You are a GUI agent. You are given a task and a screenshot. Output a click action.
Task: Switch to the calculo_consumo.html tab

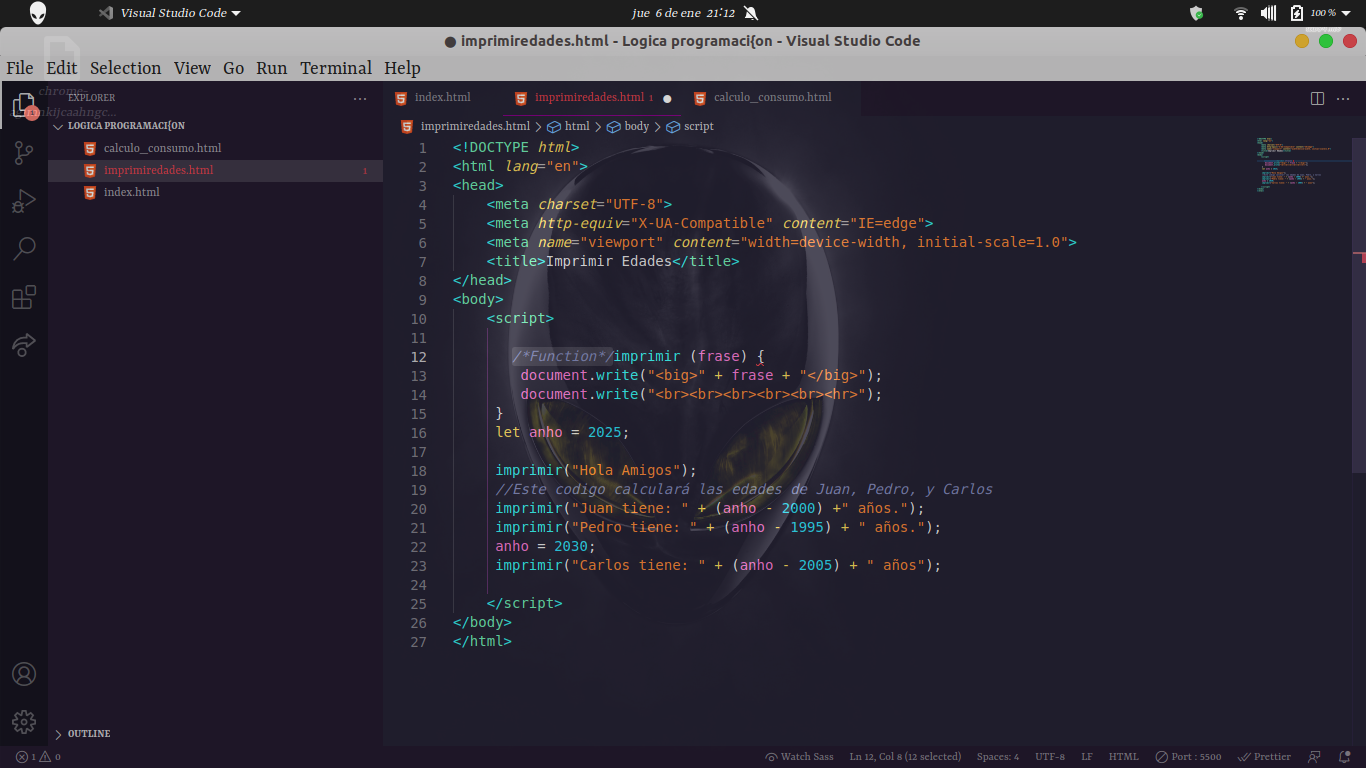tap(772, 98)
